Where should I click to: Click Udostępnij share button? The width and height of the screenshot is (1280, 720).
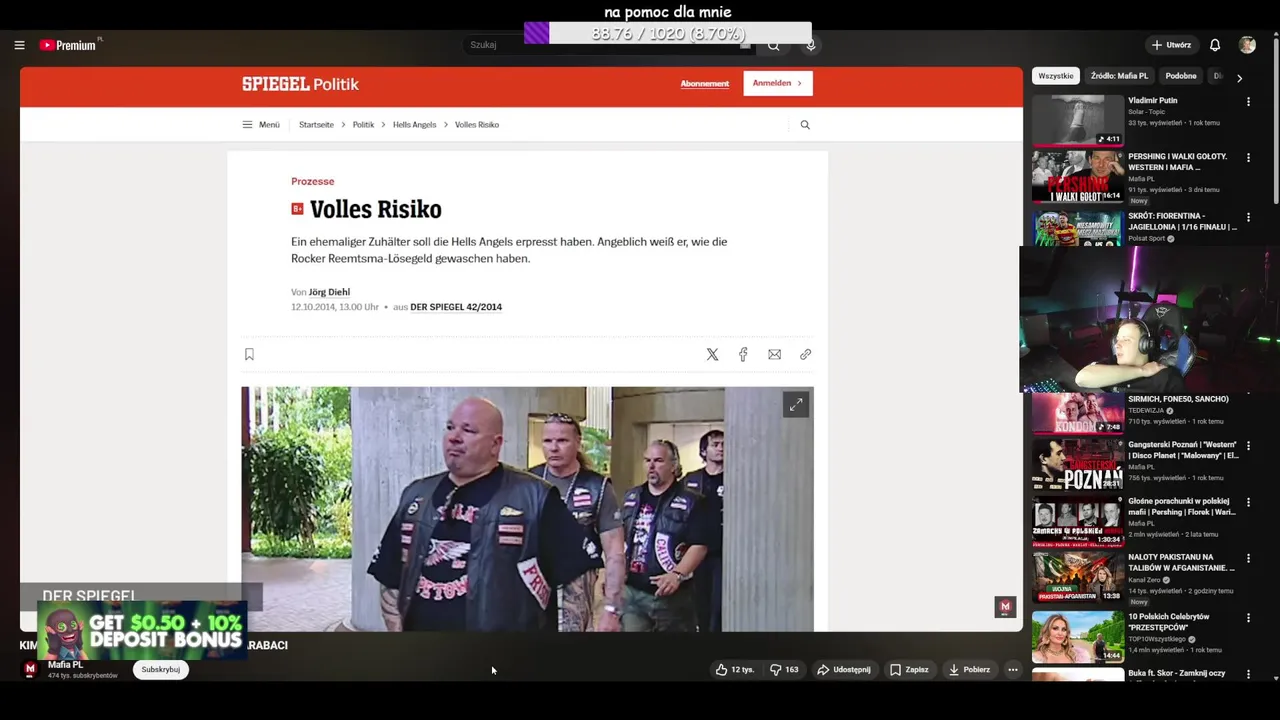(x=843, y=670)
